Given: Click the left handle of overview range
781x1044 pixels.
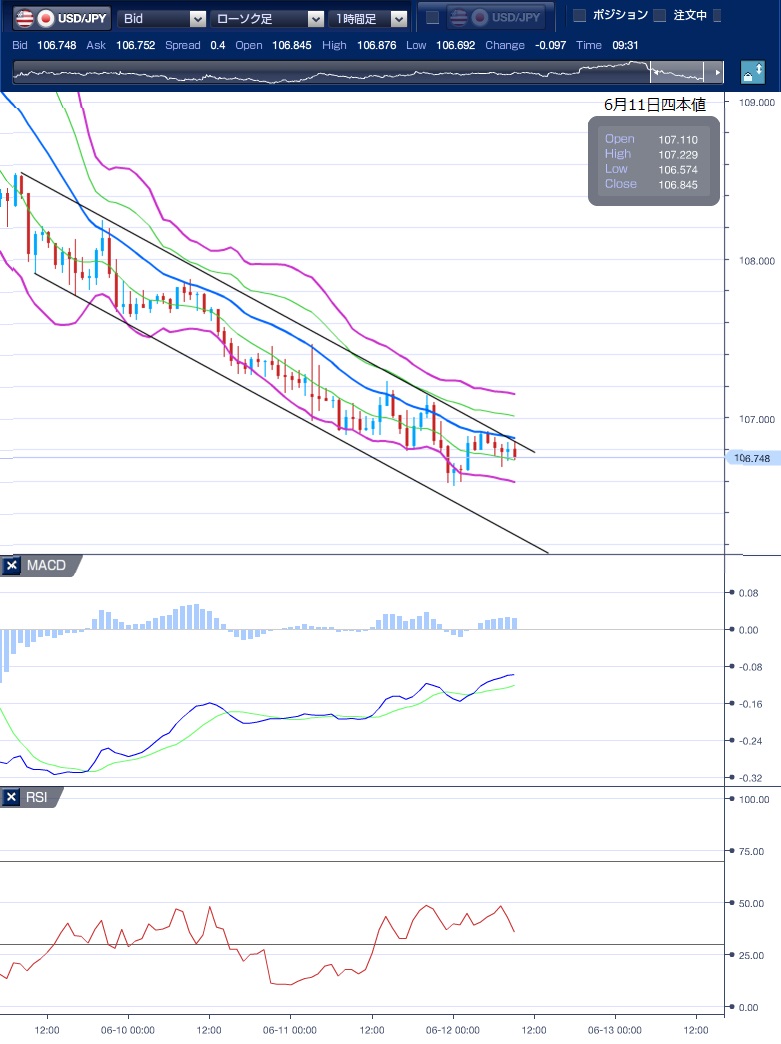Looking at the screenshot, I should 652,73.
